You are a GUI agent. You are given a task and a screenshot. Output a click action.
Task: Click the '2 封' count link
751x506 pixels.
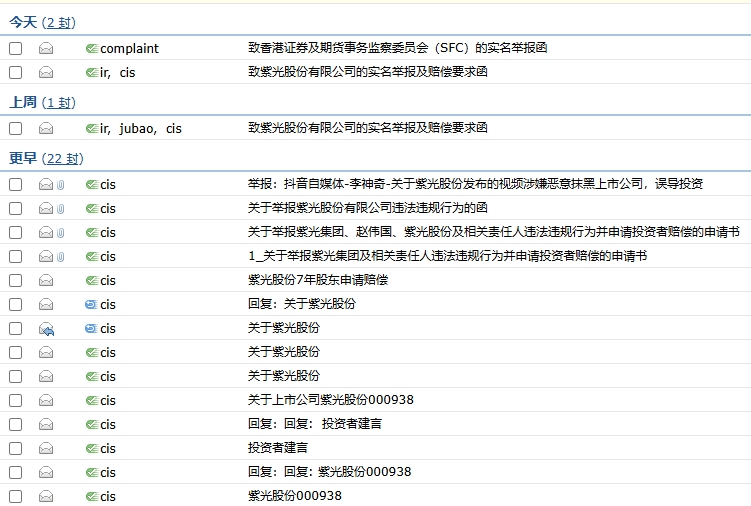[x=59, y=23]
